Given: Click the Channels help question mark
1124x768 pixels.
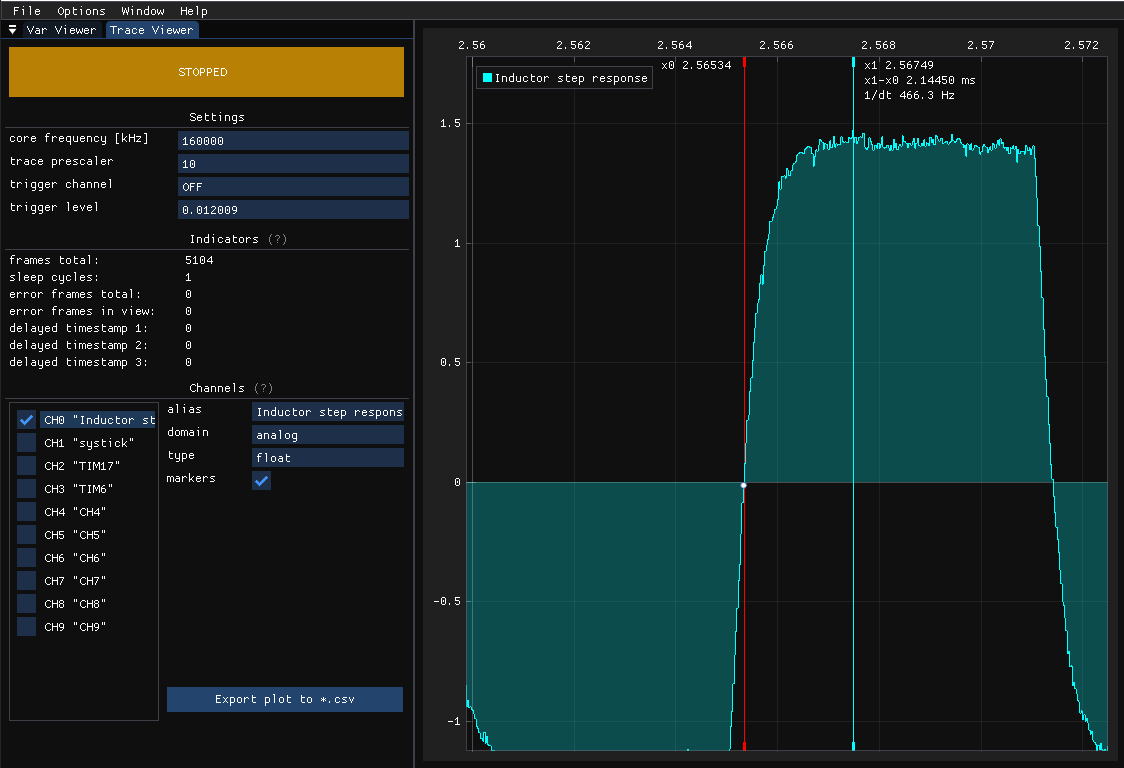Looking at the screenshot, I should (x=263, y=388).
